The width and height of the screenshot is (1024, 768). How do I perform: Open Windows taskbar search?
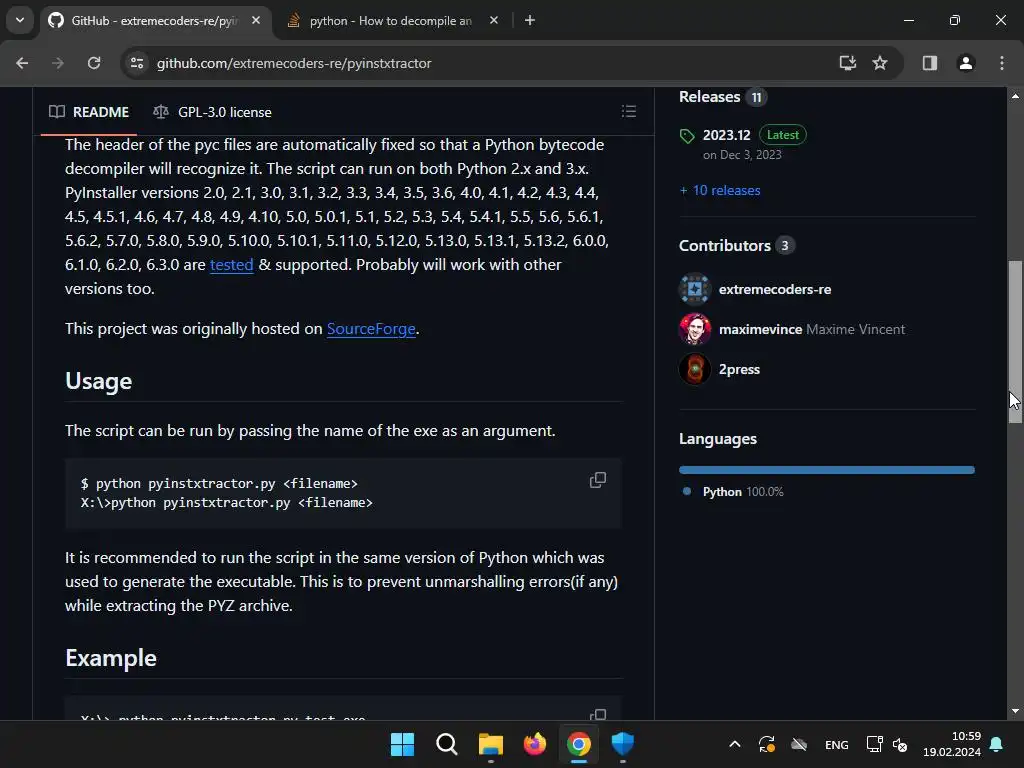point(447,744)
